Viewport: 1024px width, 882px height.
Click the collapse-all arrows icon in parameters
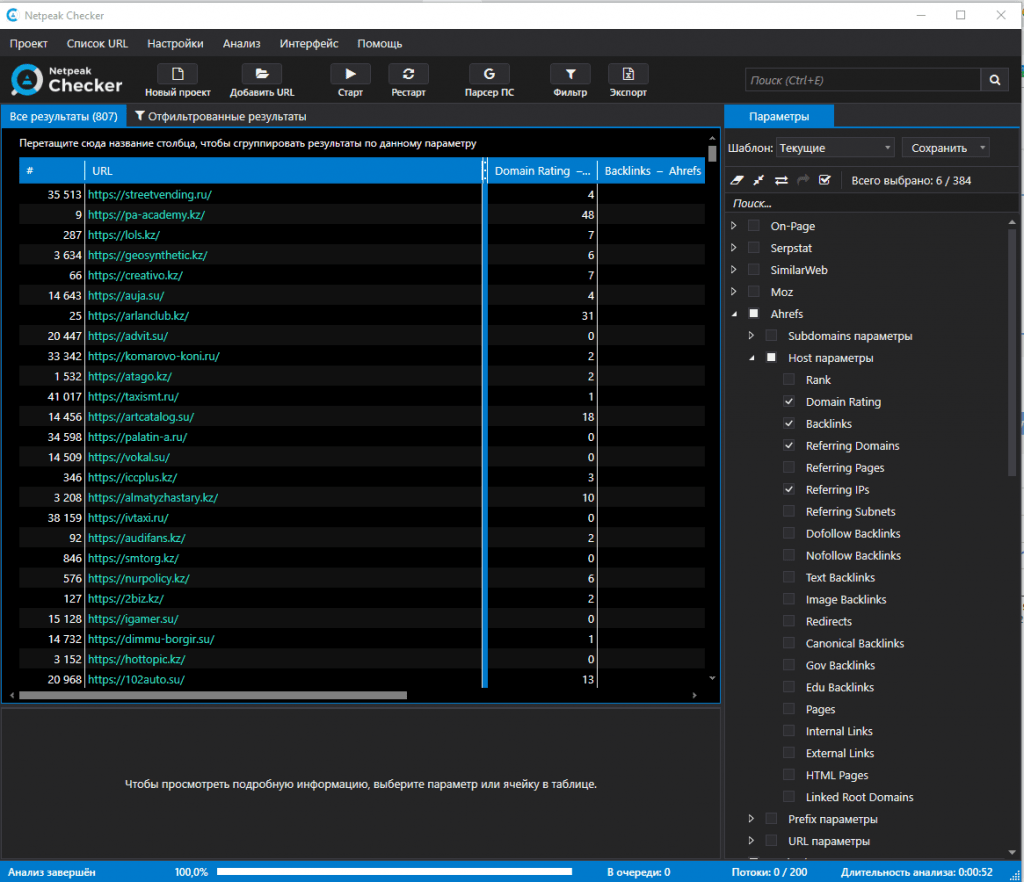(x=759, y=180)
